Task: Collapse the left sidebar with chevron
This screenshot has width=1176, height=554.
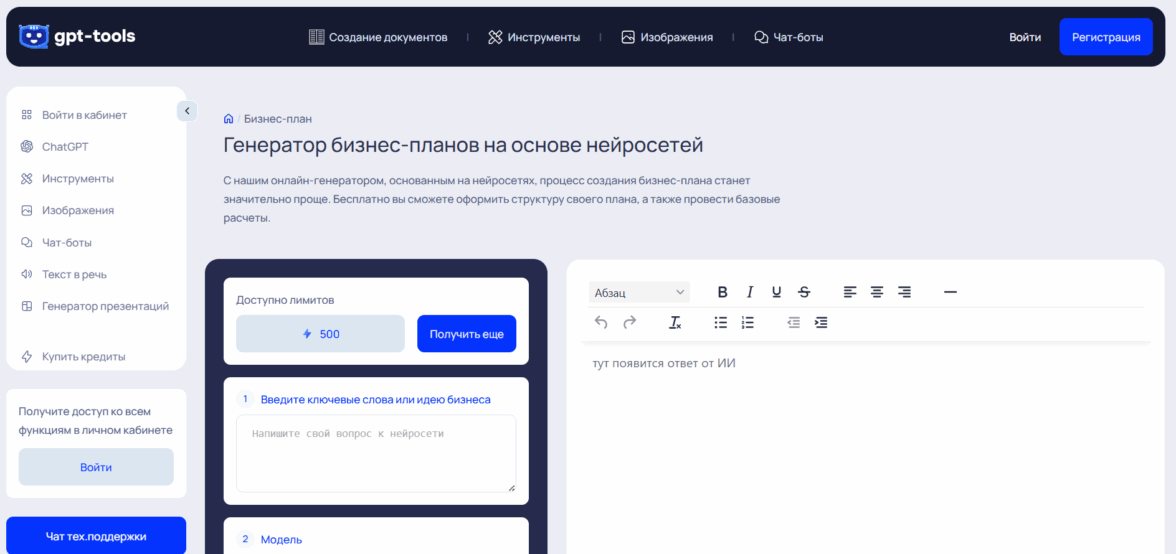Action: pos(187,111)
